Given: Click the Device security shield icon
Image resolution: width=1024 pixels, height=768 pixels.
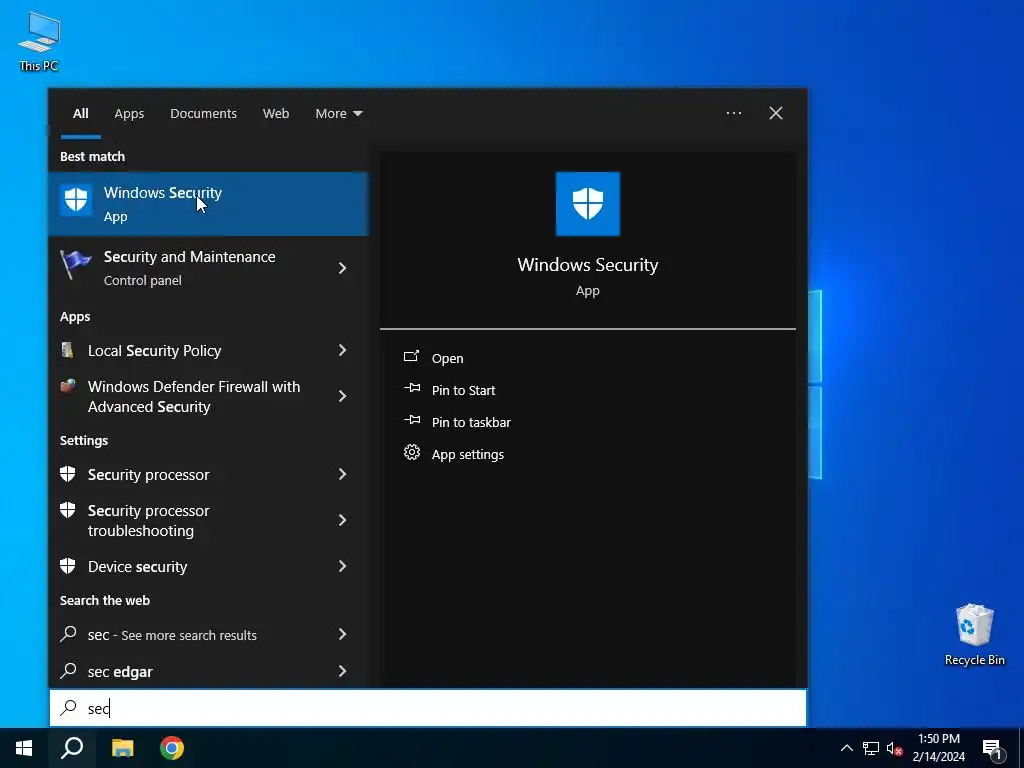Looking at the screenshot, I should click(x=68, y=566).
